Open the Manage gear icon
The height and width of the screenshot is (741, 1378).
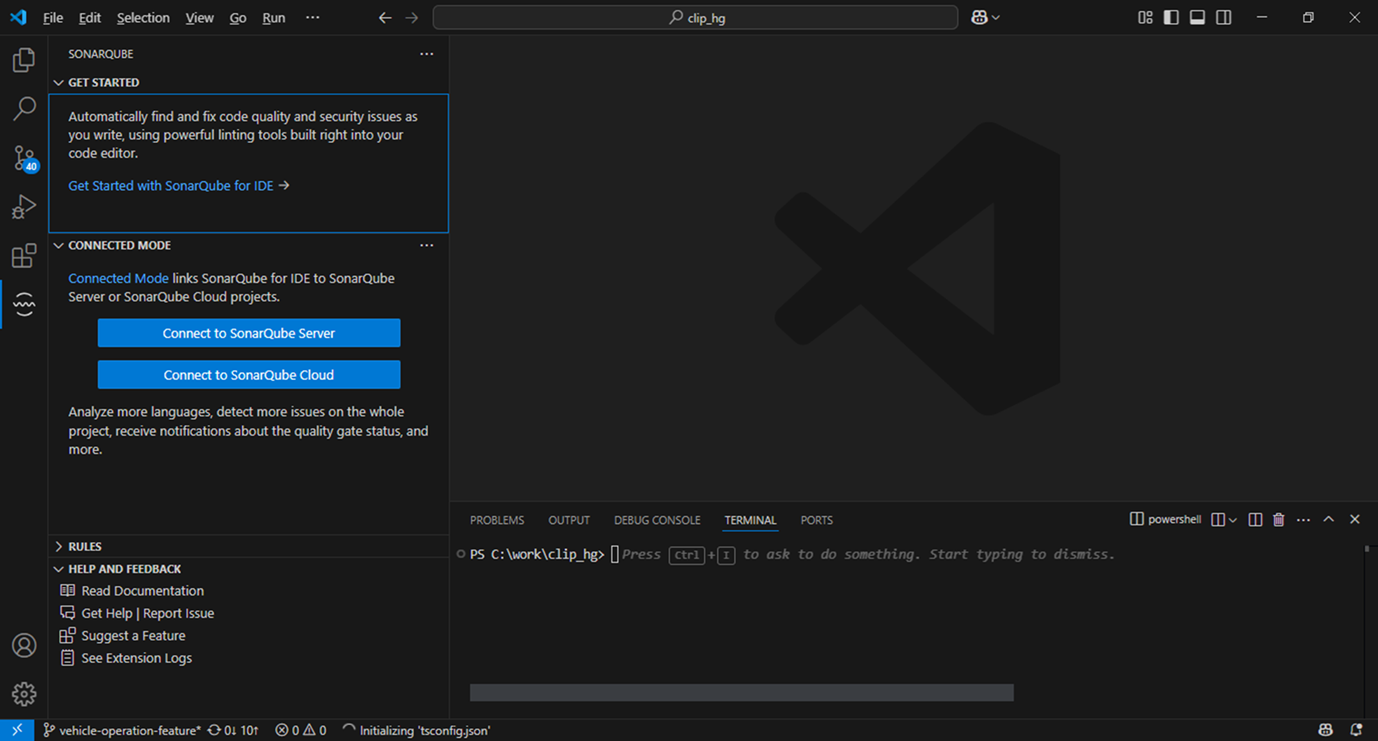(x=24, y=694)
